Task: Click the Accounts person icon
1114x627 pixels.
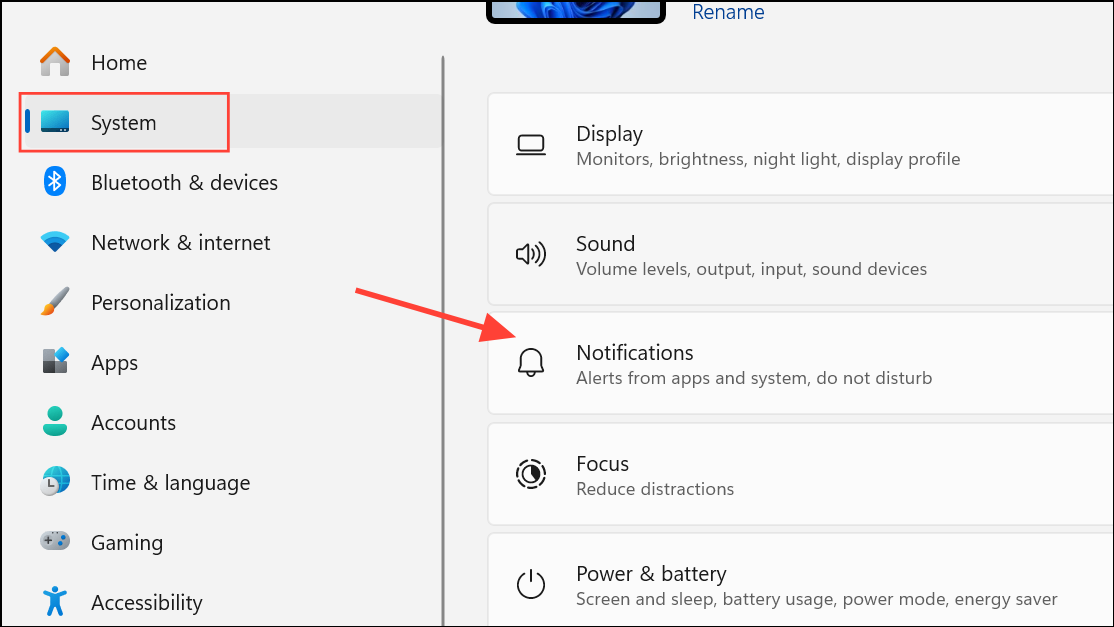Action: pyautogui.click(x=55, y=421)
